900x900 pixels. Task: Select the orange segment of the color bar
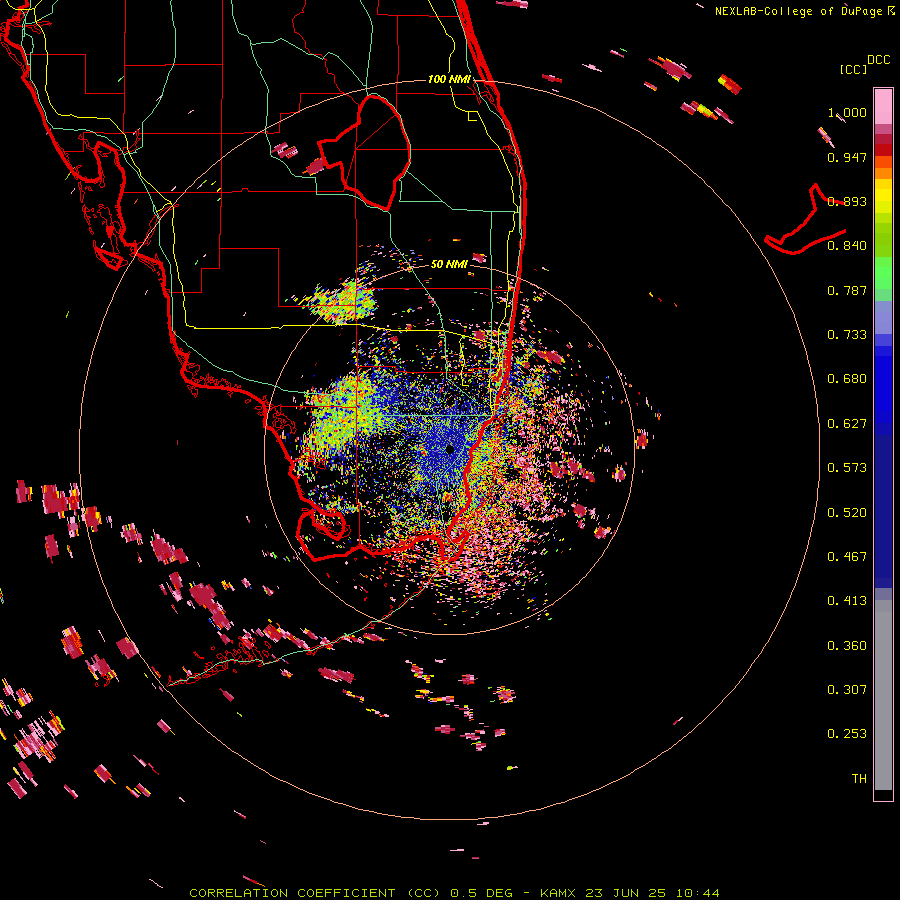point(883,173)
